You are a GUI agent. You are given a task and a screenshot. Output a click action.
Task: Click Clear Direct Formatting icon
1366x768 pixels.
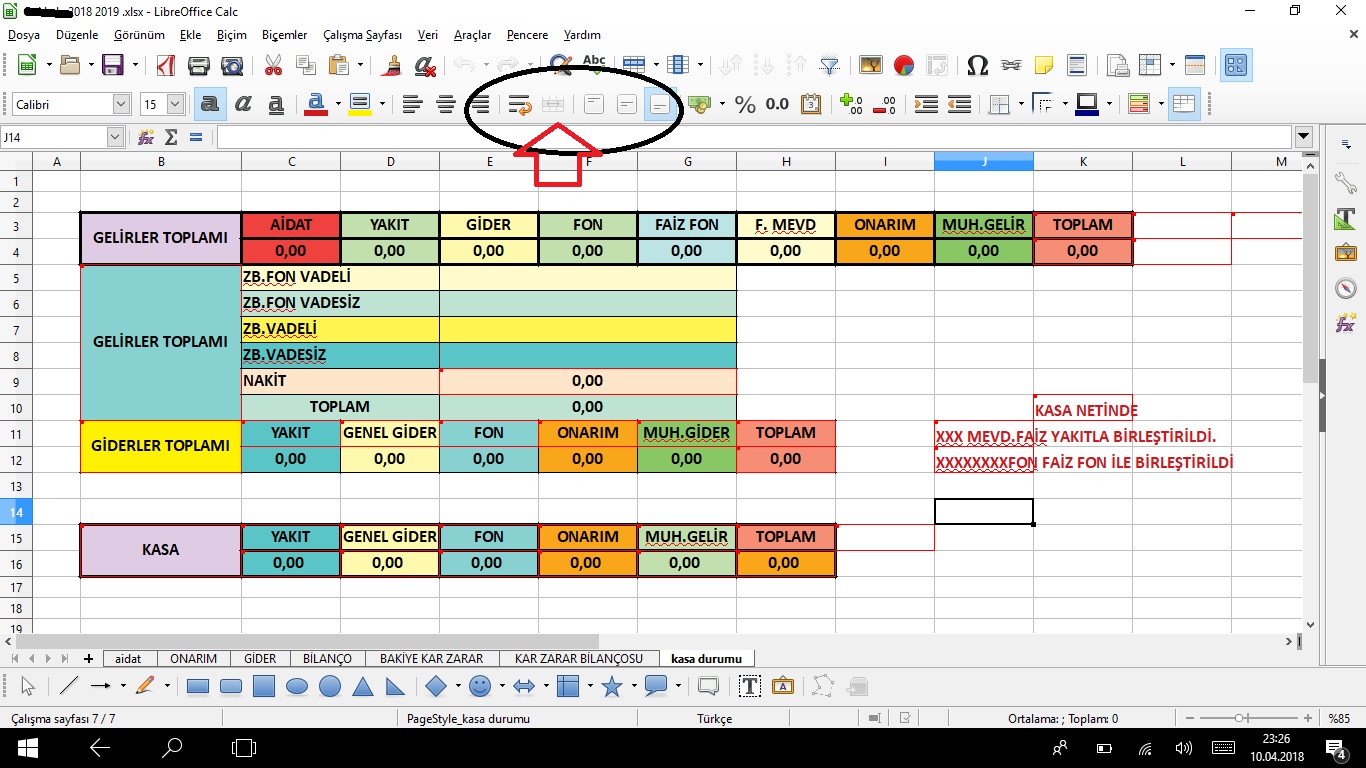[425, 65]
